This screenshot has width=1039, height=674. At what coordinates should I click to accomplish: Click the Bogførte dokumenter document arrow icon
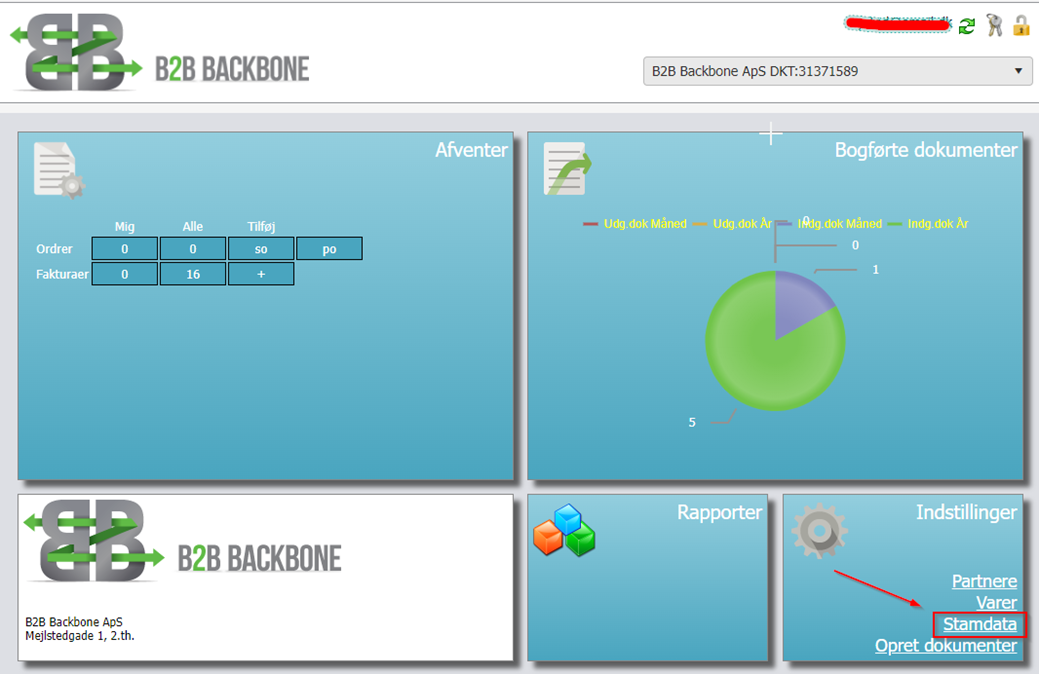pyautogui.click(x=567, y=168)
